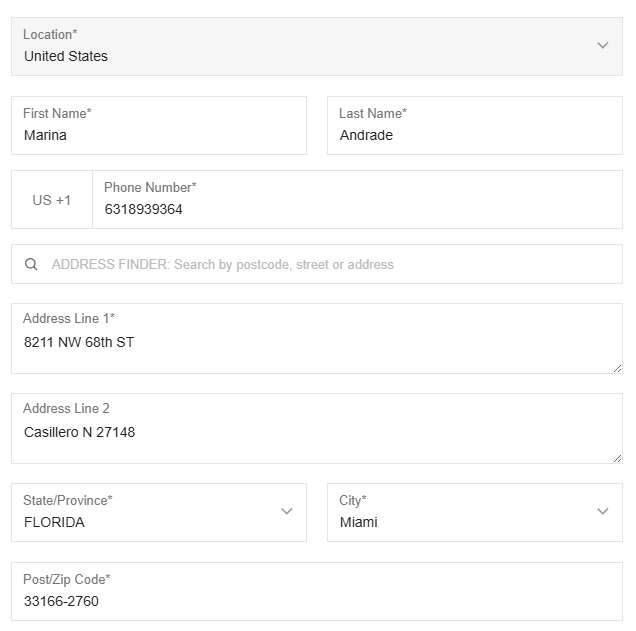
Task: Click the City field chevron arrow
Action: (x=602, y=512)
